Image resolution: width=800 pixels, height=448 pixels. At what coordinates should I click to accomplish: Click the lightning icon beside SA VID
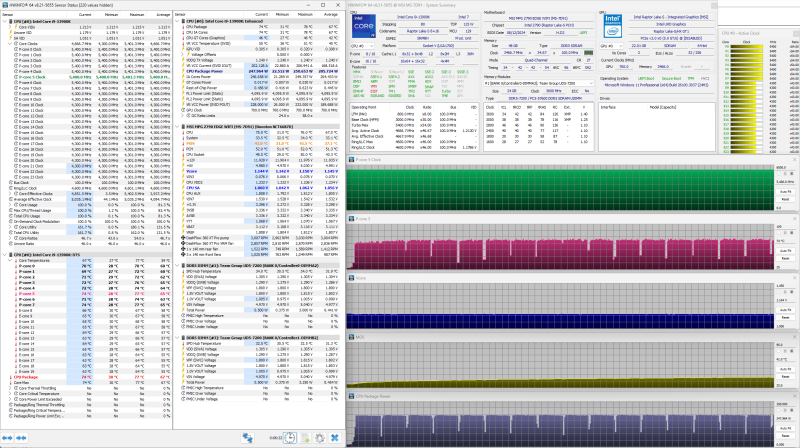click(10, 38)
